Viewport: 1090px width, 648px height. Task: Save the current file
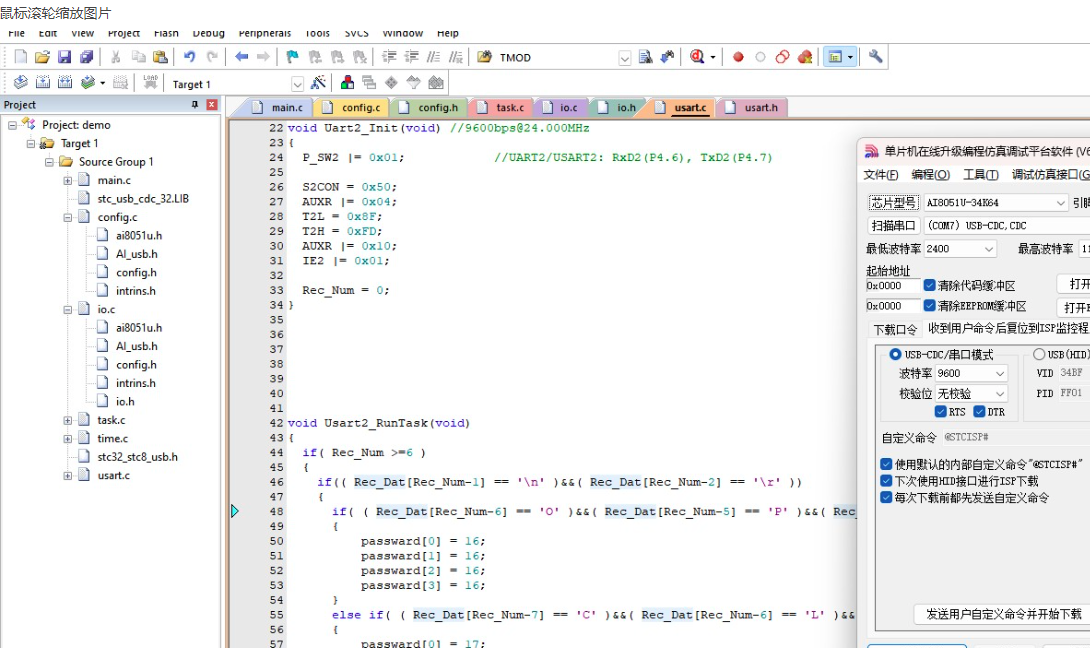(65, 57)
